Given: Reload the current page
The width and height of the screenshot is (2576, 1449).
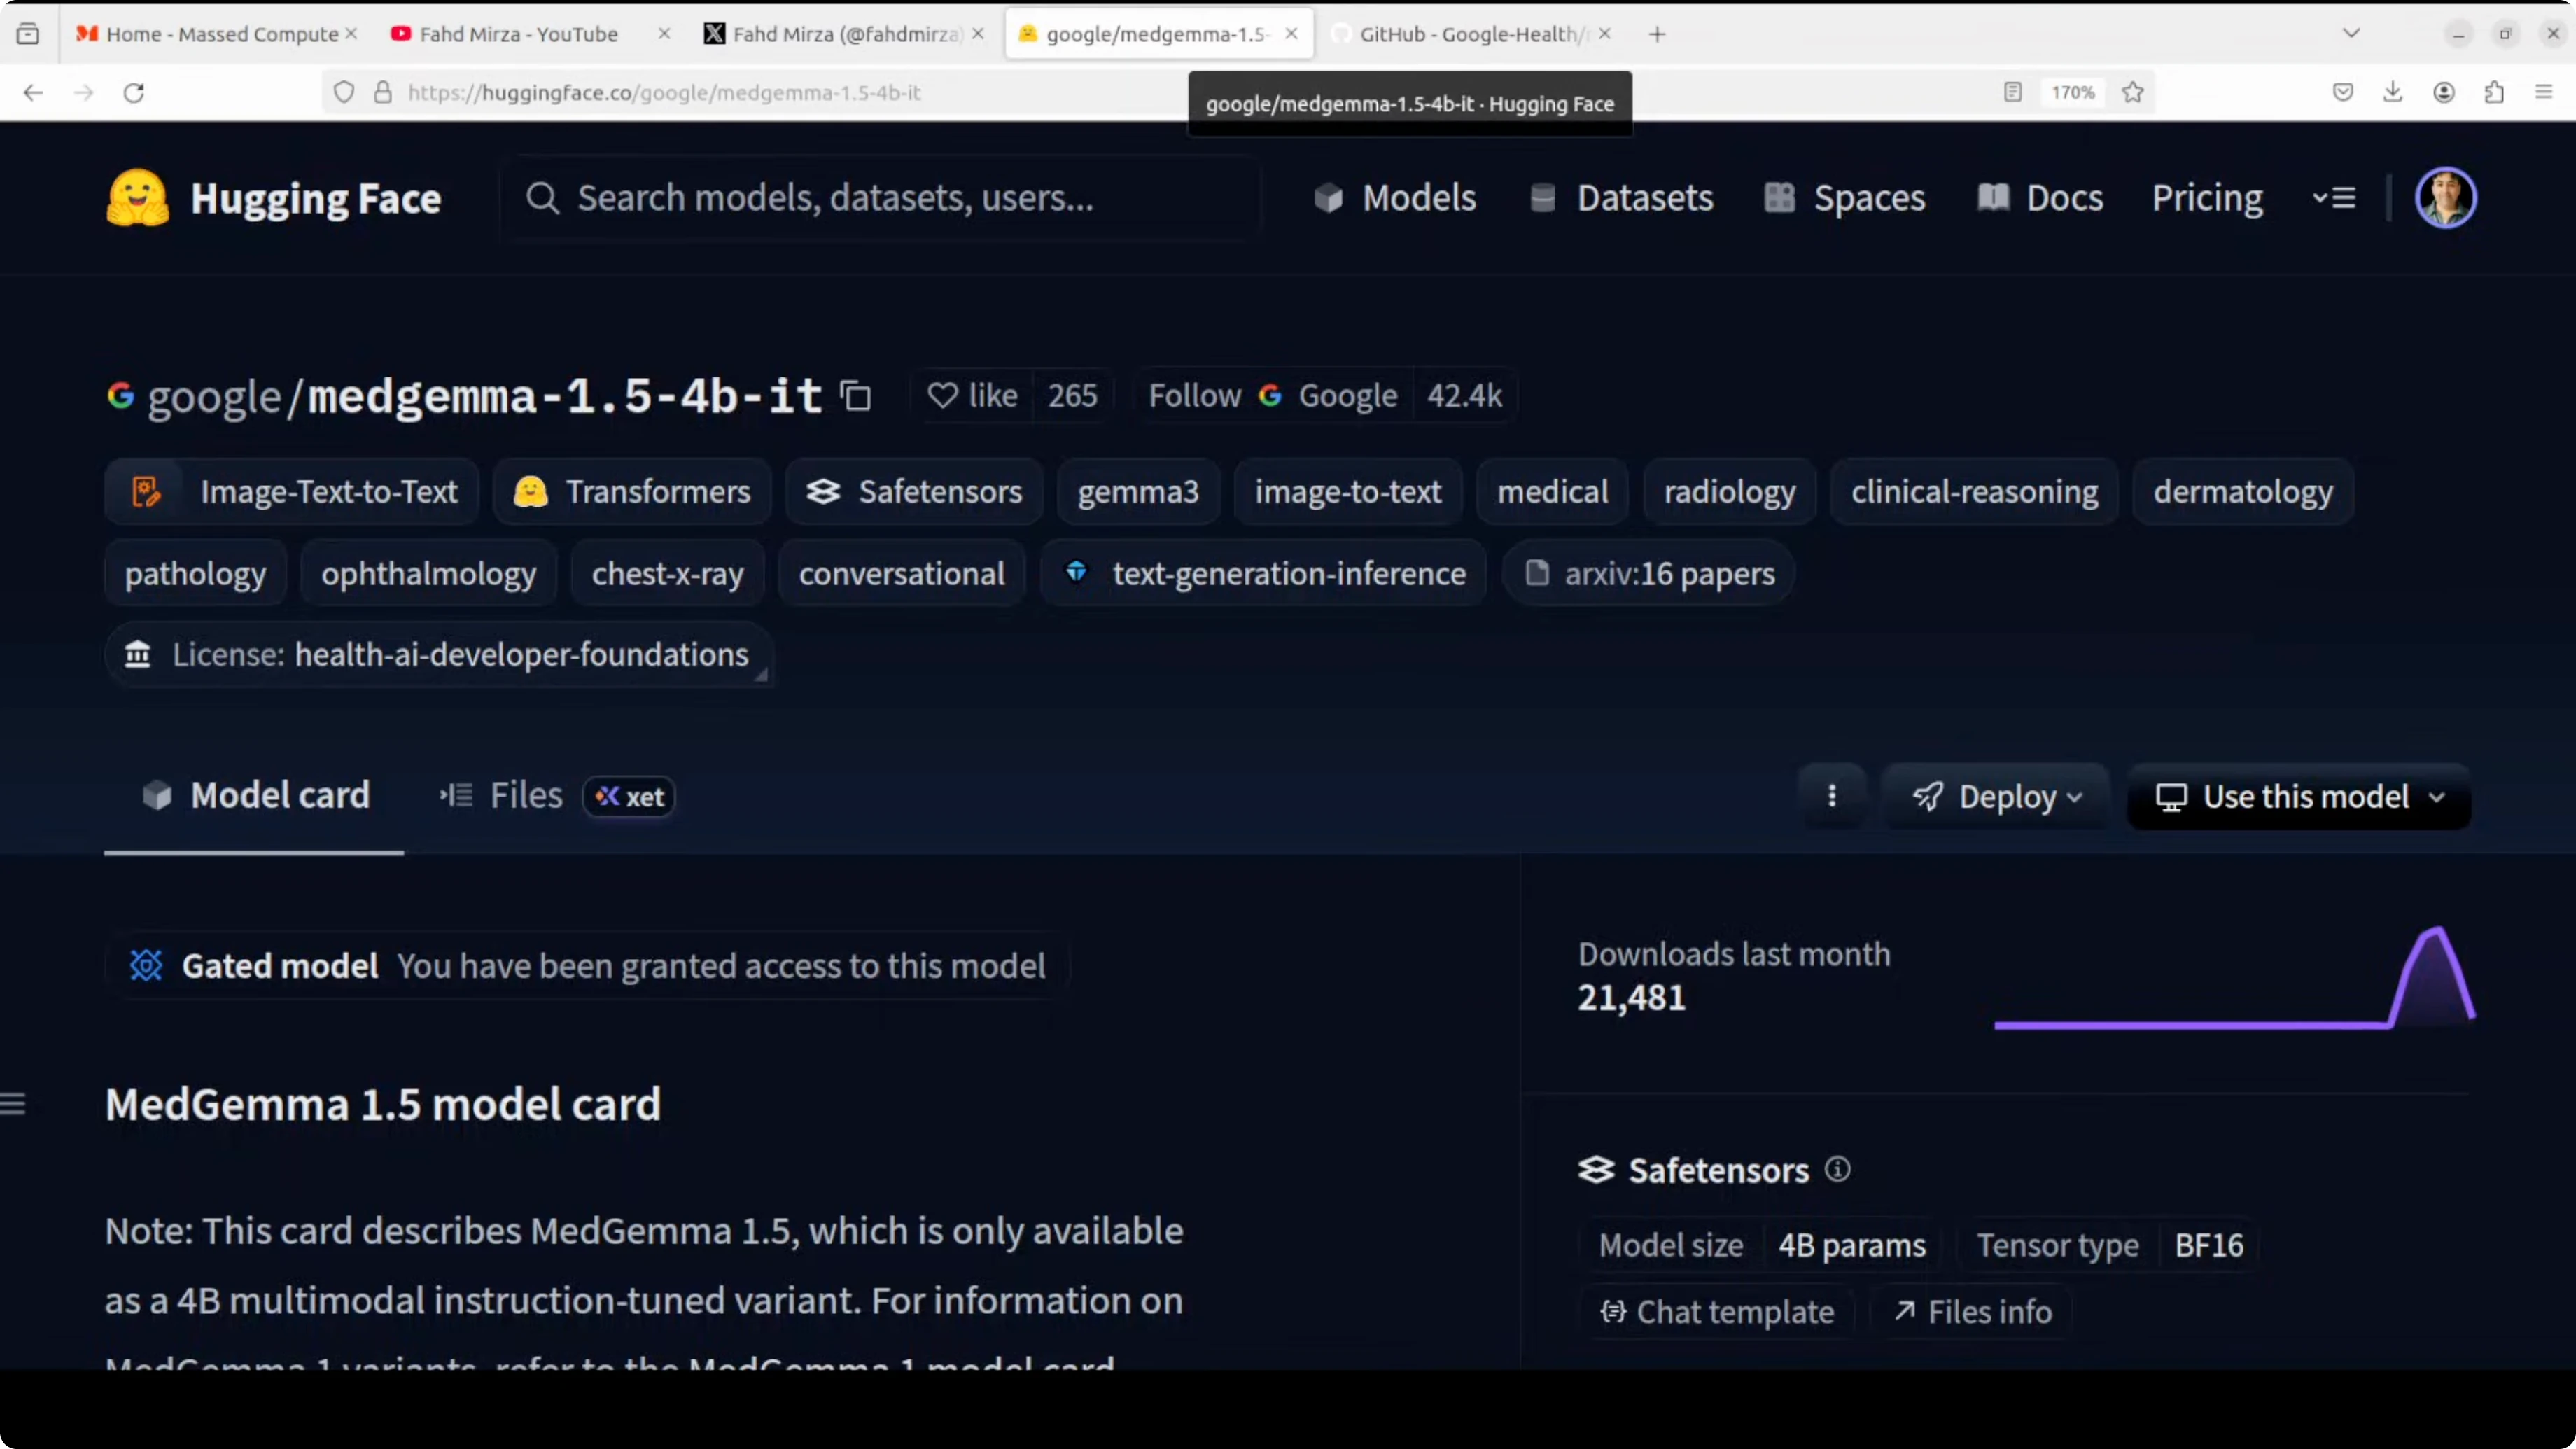Looking at the screenshot, I should pyautogui.click(x=134, y=92).
